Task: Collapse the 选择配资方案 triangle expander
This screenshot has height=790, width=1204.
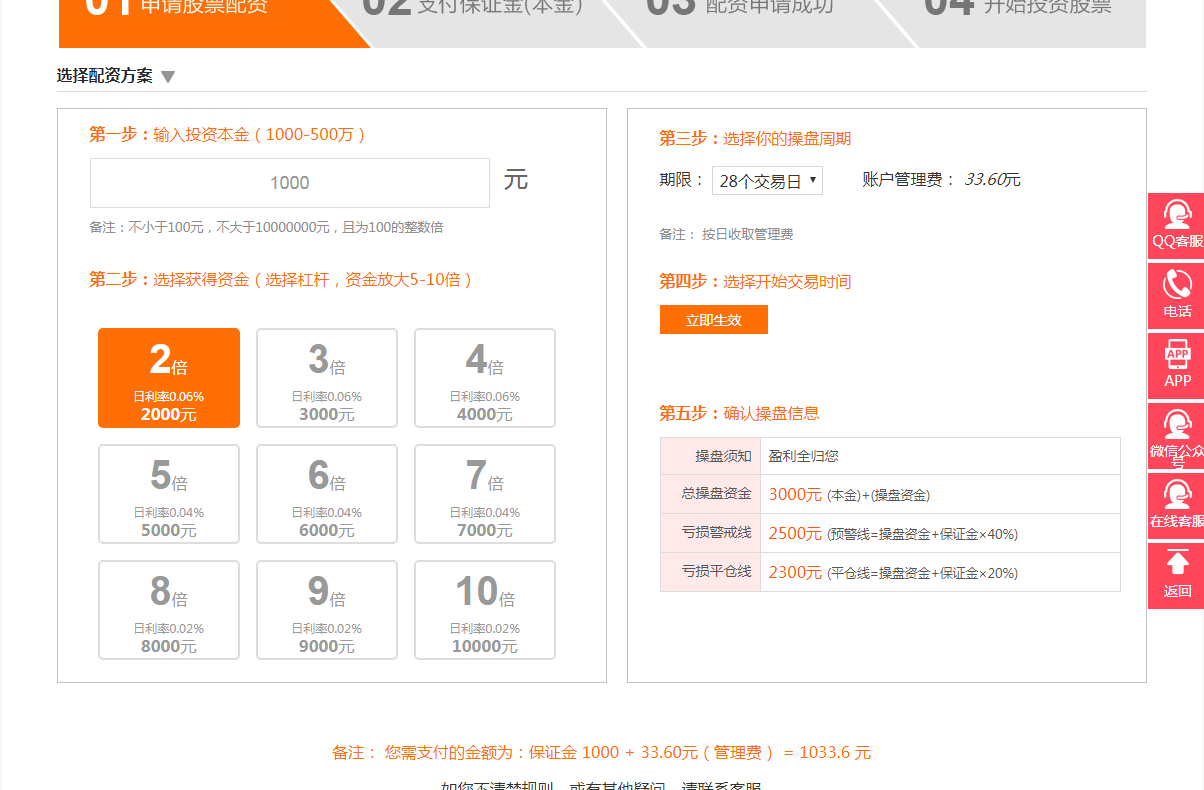Action: tap(168, 77)
